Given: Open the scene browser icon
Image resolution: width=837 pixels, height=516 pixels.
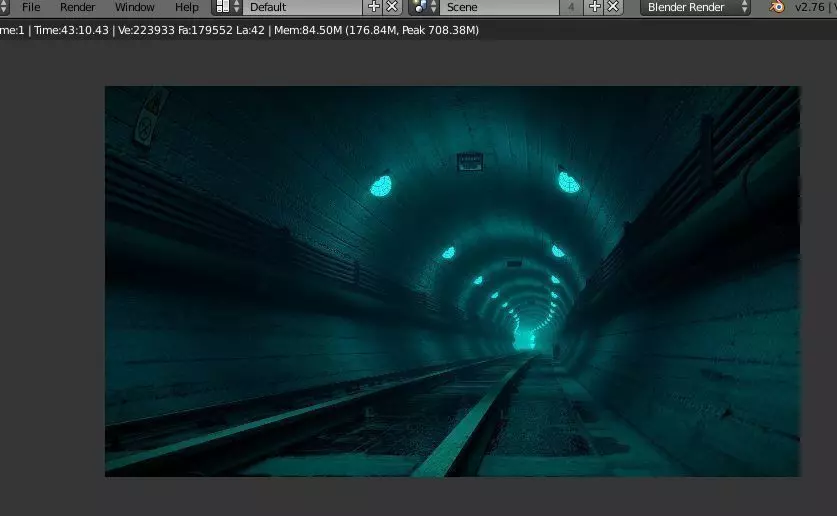Looking at the screenshot, I should click(424, 7).
